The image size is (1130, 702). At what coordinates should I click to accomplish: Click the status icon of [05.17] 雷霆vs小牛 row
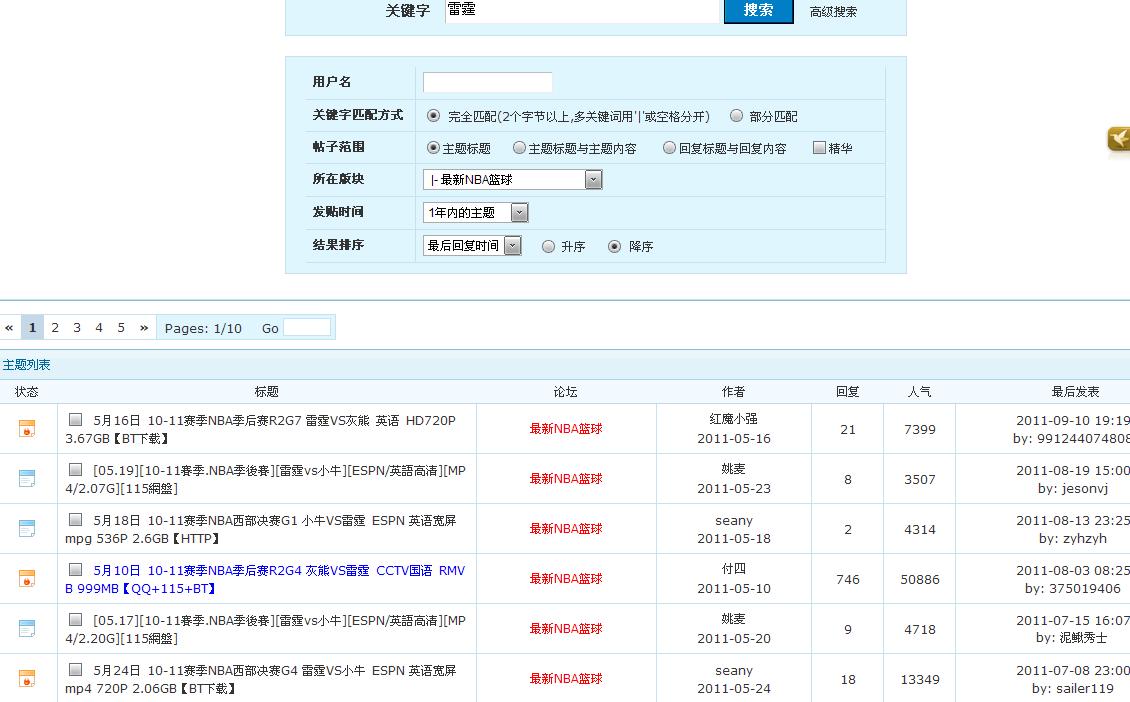point(27,628)
